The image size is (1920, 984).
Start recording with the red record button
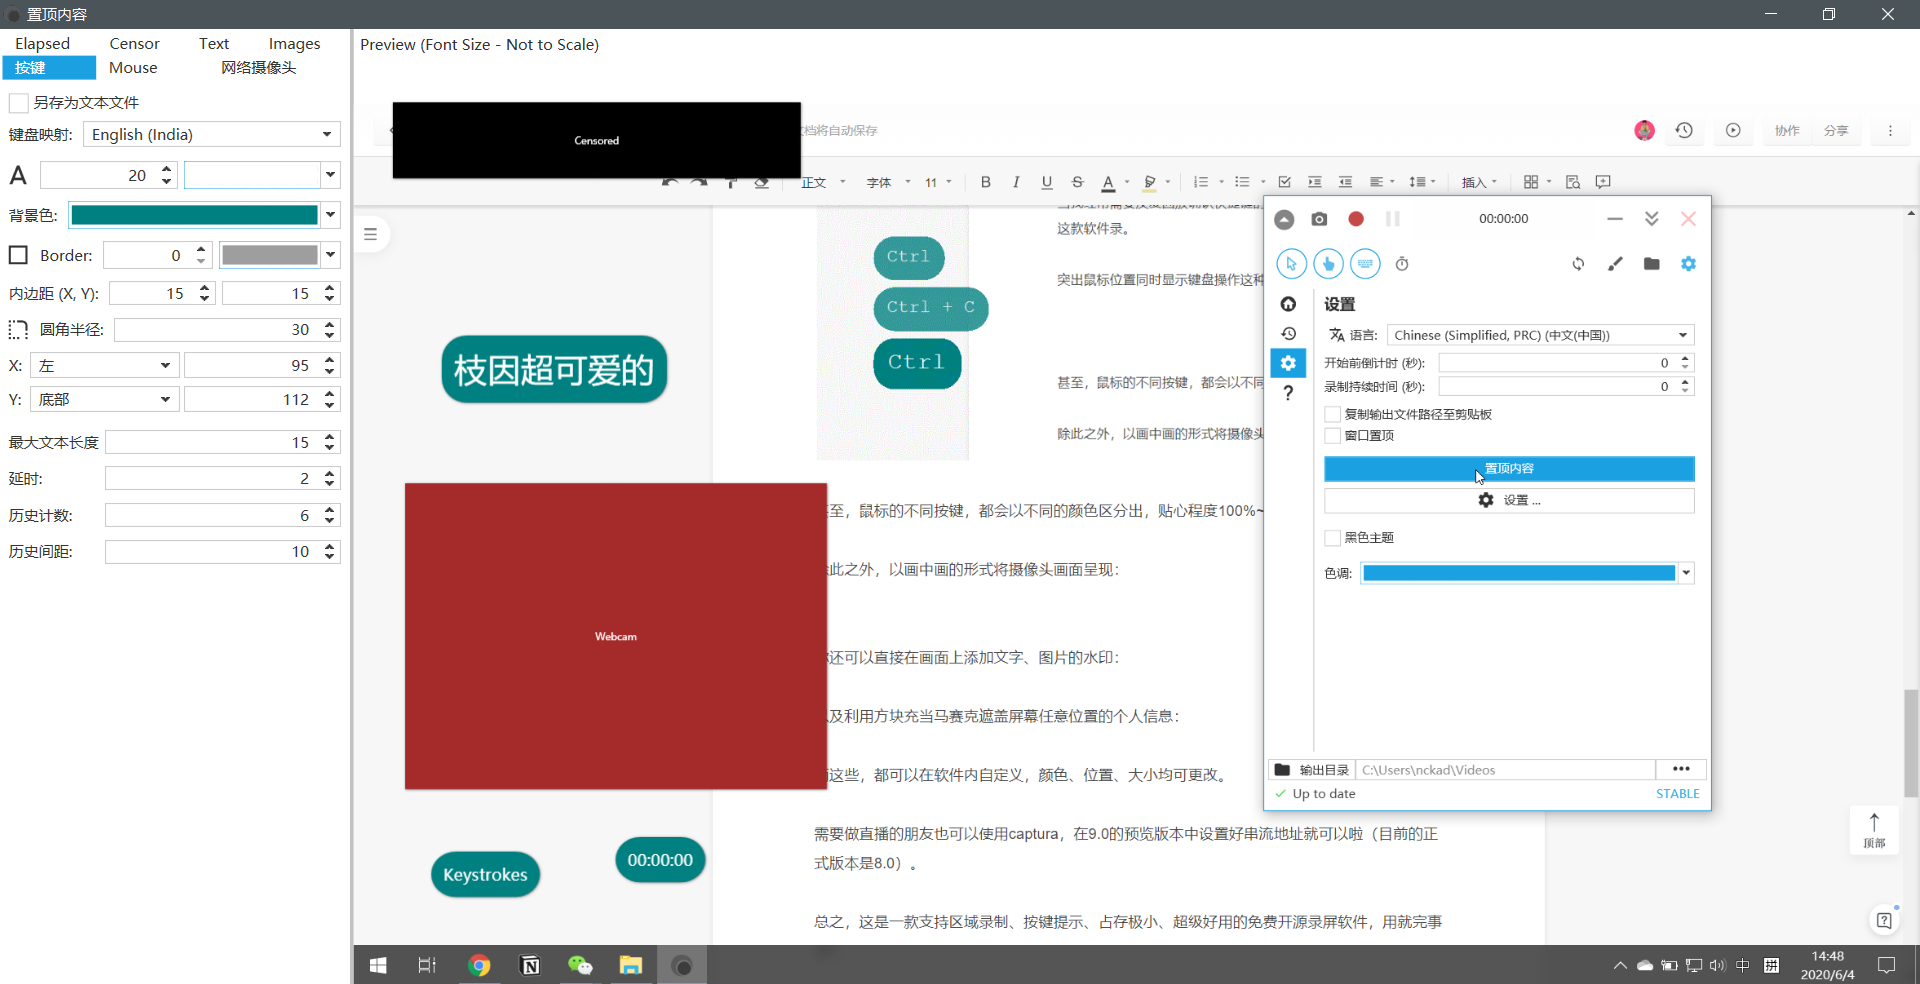pos(1356,219)
